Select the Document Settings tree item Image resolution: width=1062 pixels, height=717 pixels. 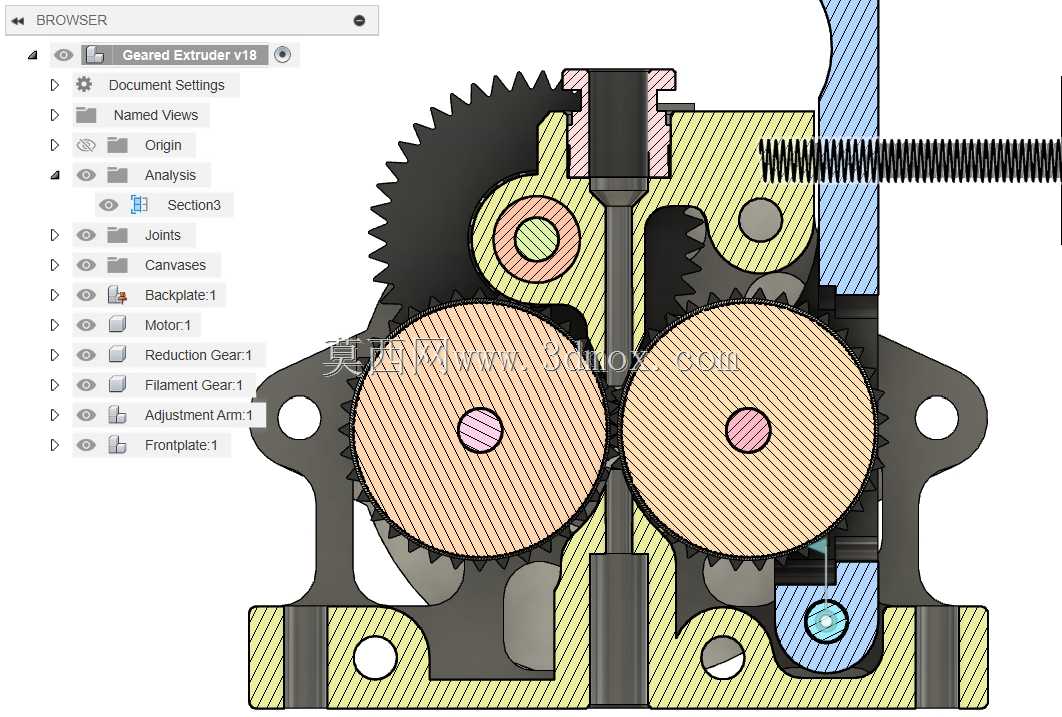(167, 85)
